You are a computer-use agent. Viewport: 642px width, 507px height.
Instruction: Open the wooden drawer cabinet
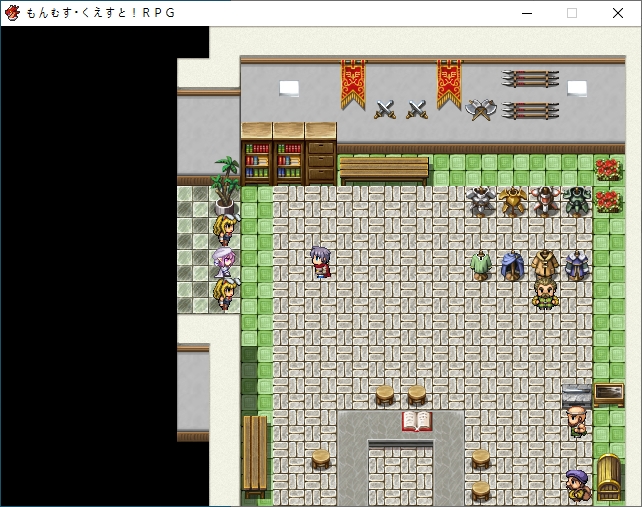(x=321, y=154)
